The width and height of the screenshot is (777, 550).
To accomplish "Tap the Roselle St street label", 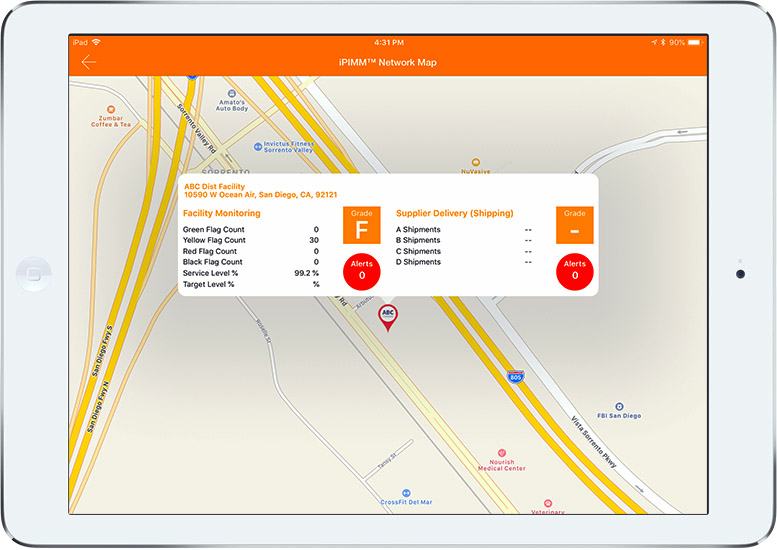I will tap(264, 331).
